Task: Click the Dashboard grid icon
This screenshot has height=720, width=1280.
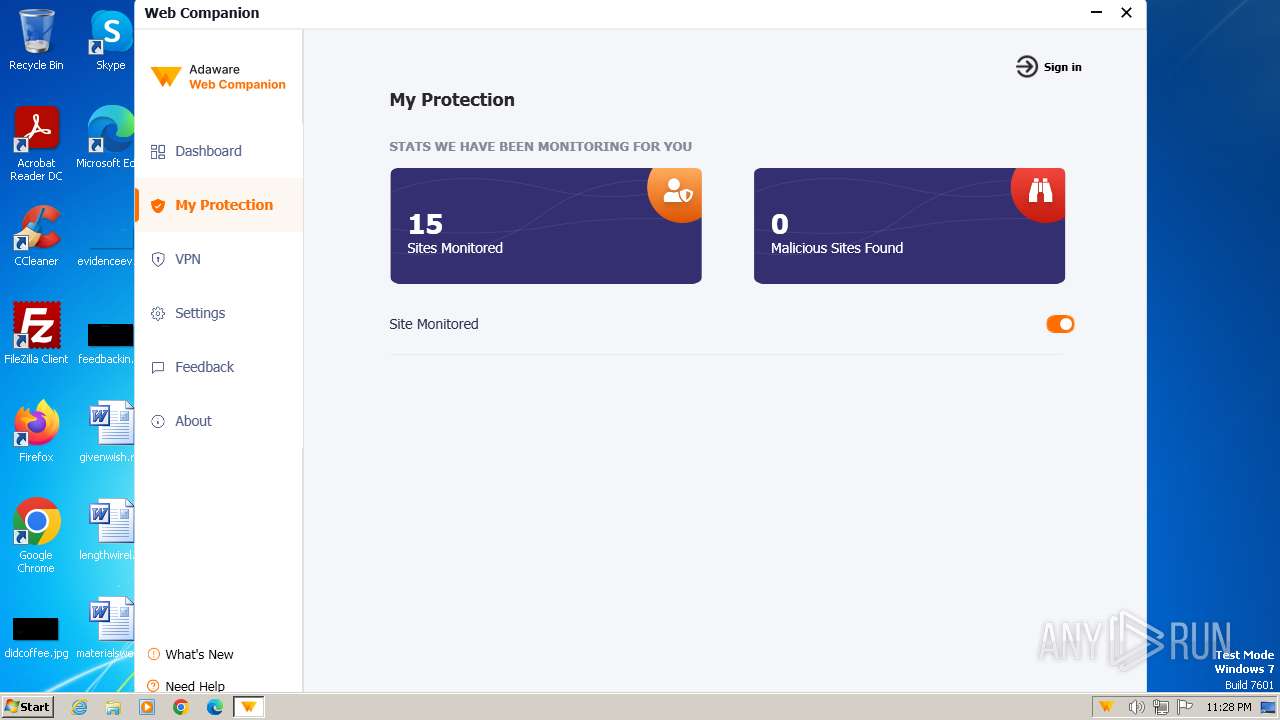Action: click(158, 152)
